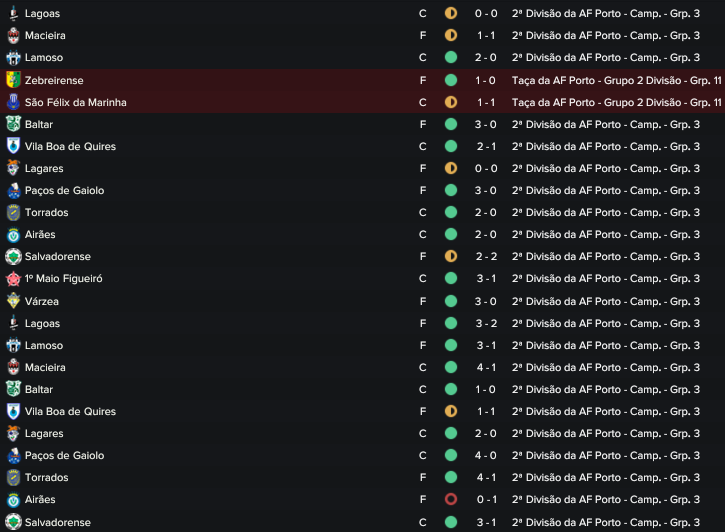The image size is (725, 532).
Task: Open the São Félix da Marinha team name
Action: 75,102
